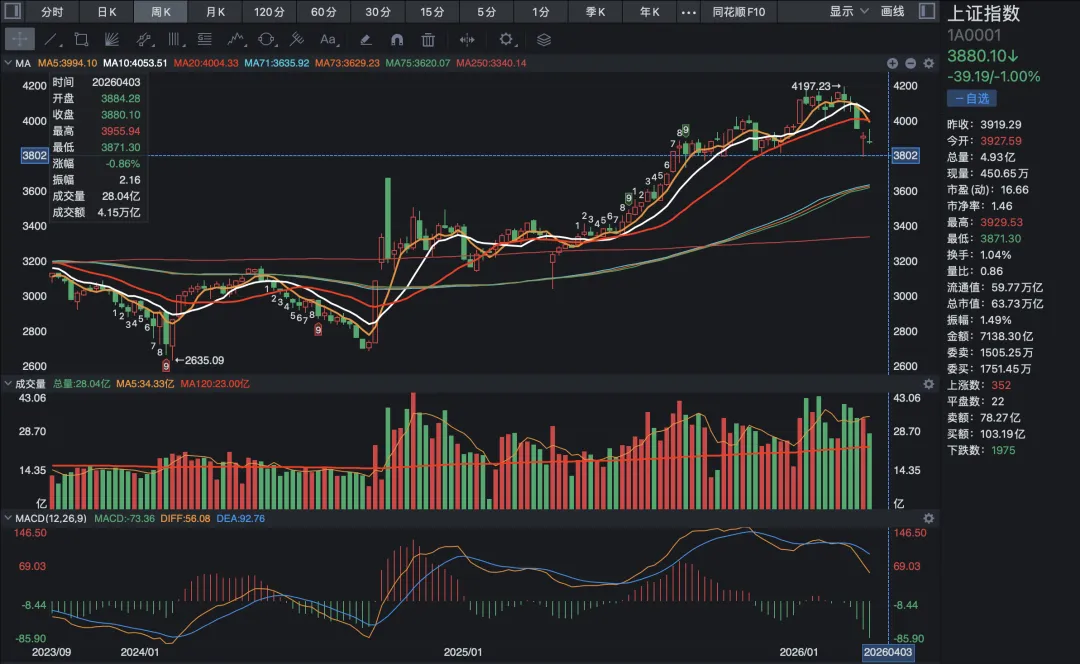Switch to 分时 intraday tab
The width and height of the screenshot is (1080, 664).
click(x=52, y=12)
